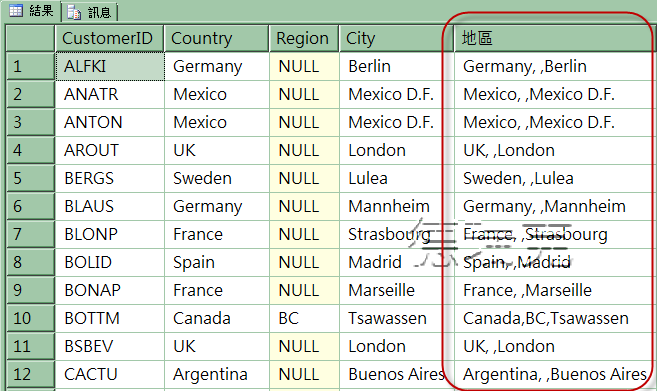This screenshot has width=657, height=391.
Task: Select row header number 9
Action: [30, 290]
